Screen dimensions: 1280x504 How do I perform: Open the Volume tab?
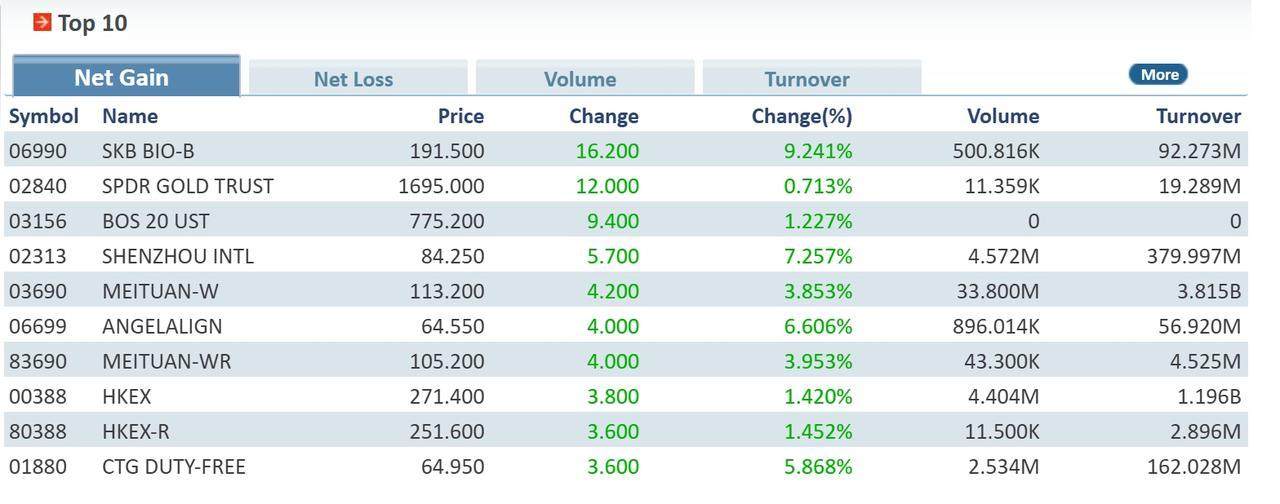[x=580, y=79]
